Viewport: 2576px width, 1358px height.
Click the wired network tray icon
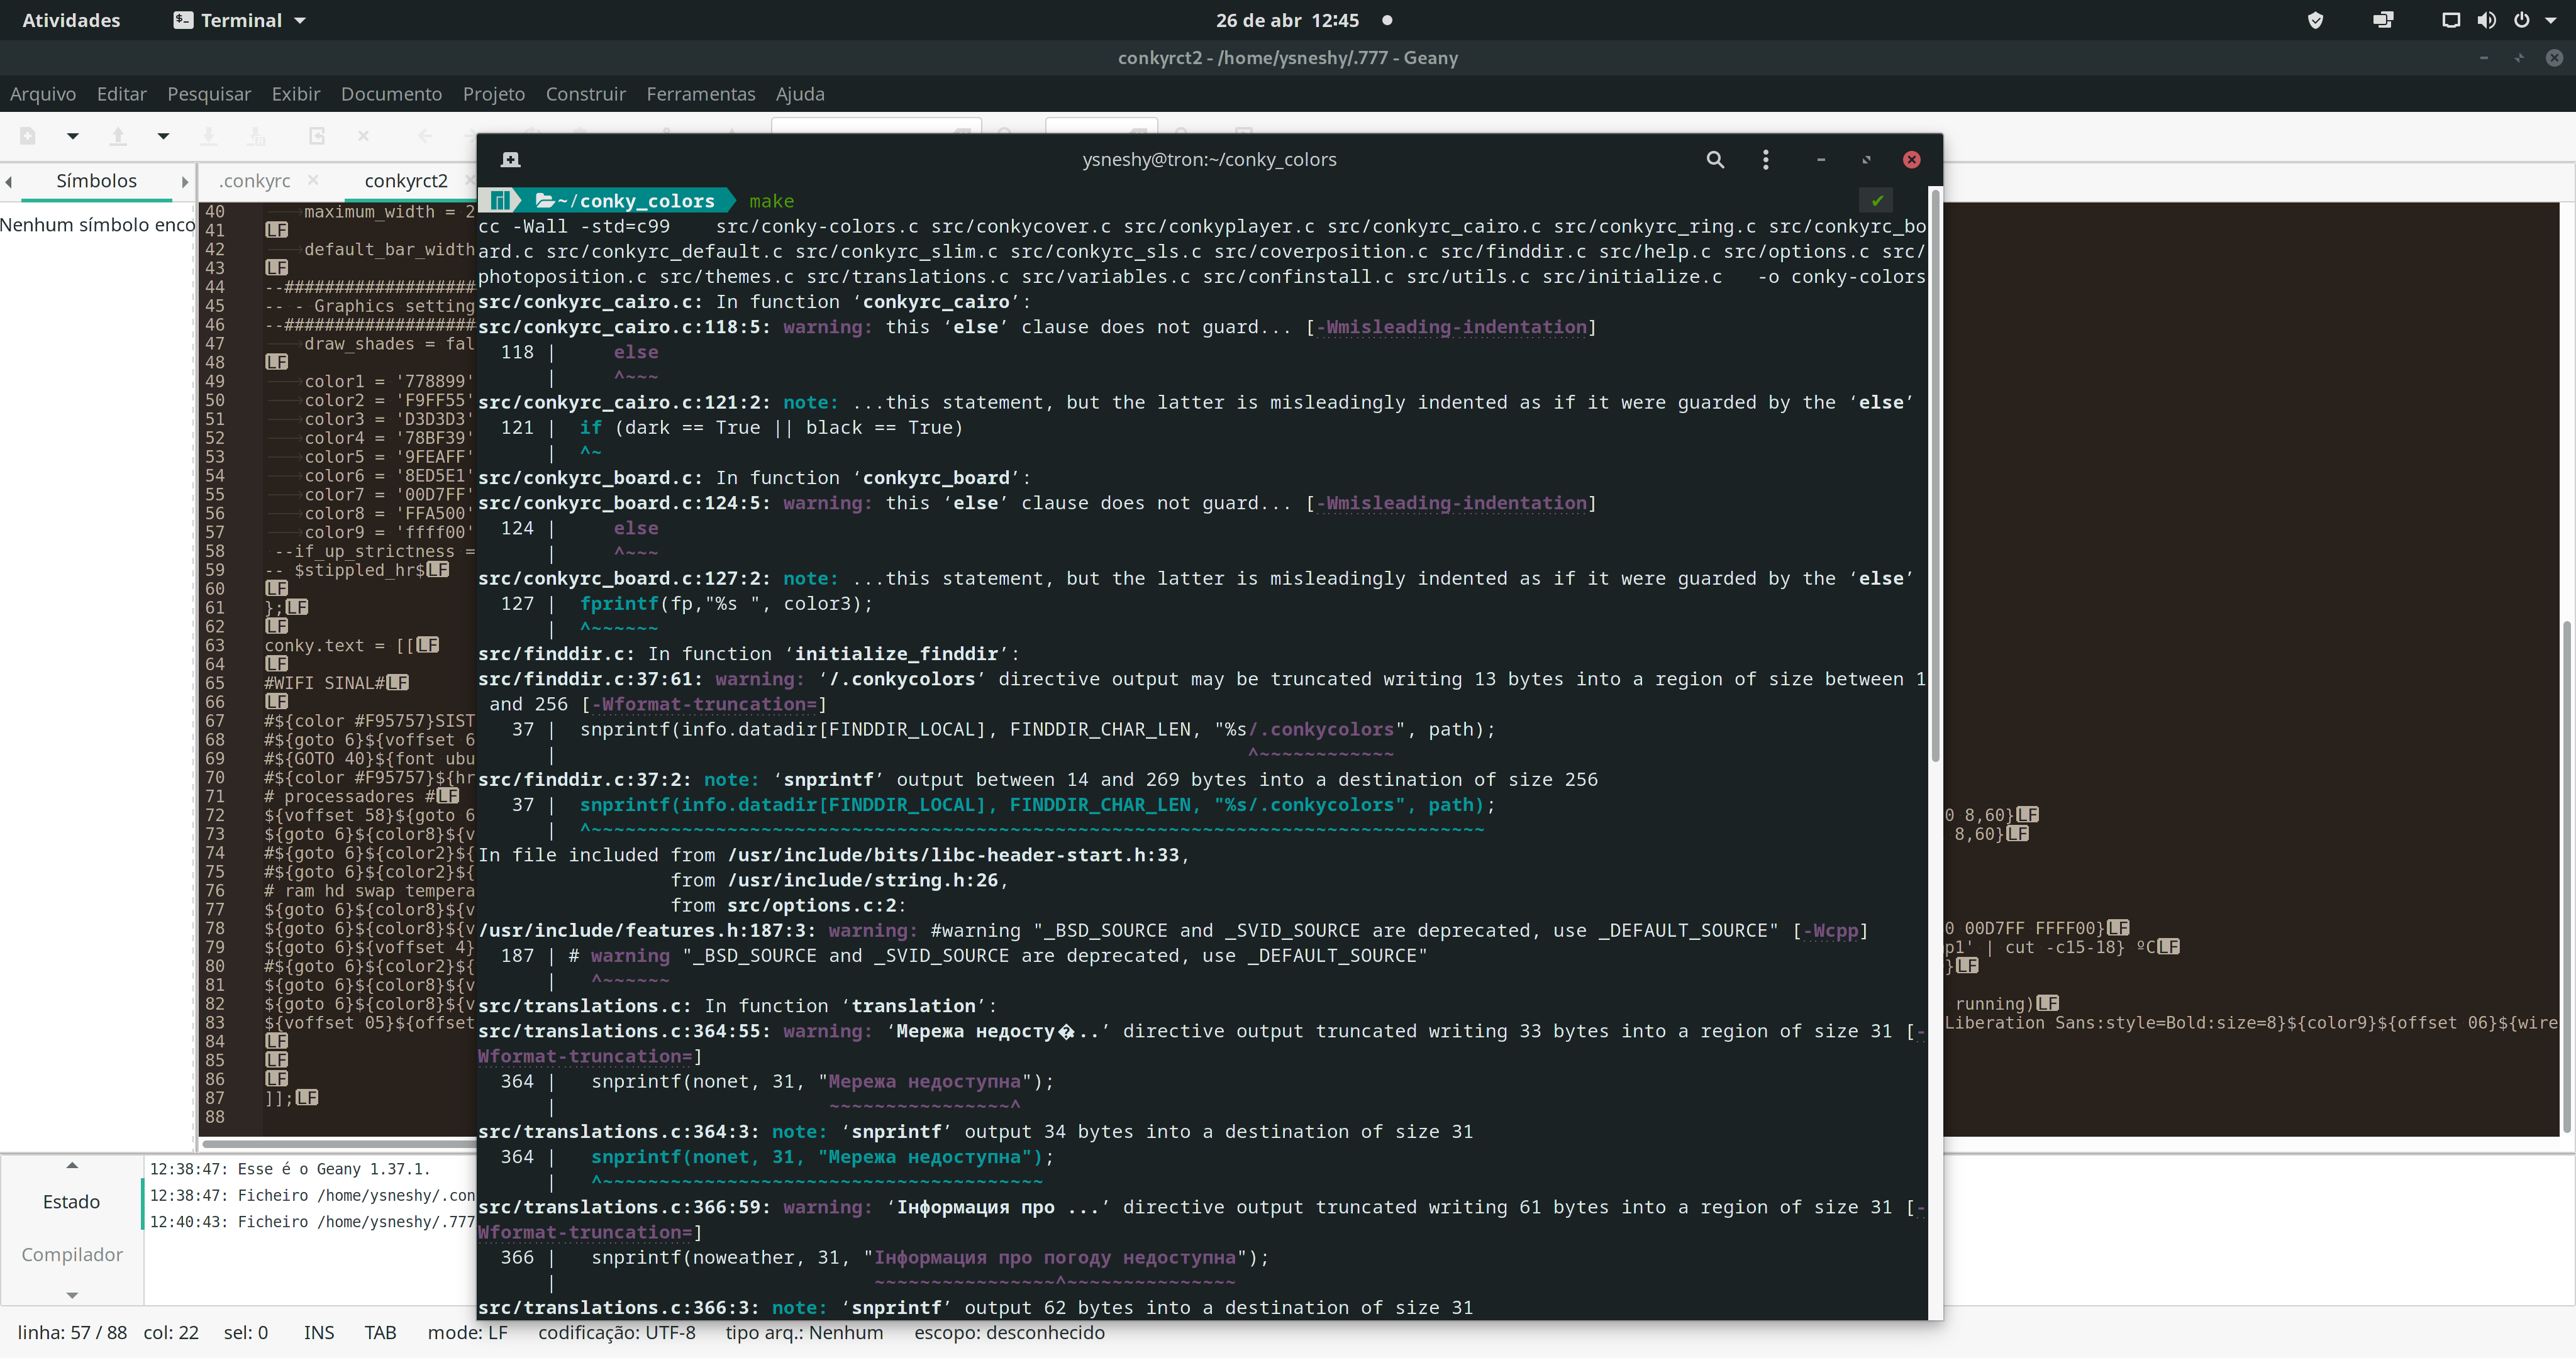pyautogui.click(x=2451, y=20)
